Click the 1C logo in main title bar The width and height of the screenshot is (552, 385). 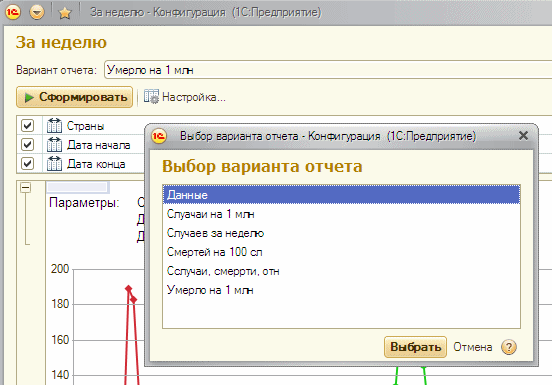13,12
